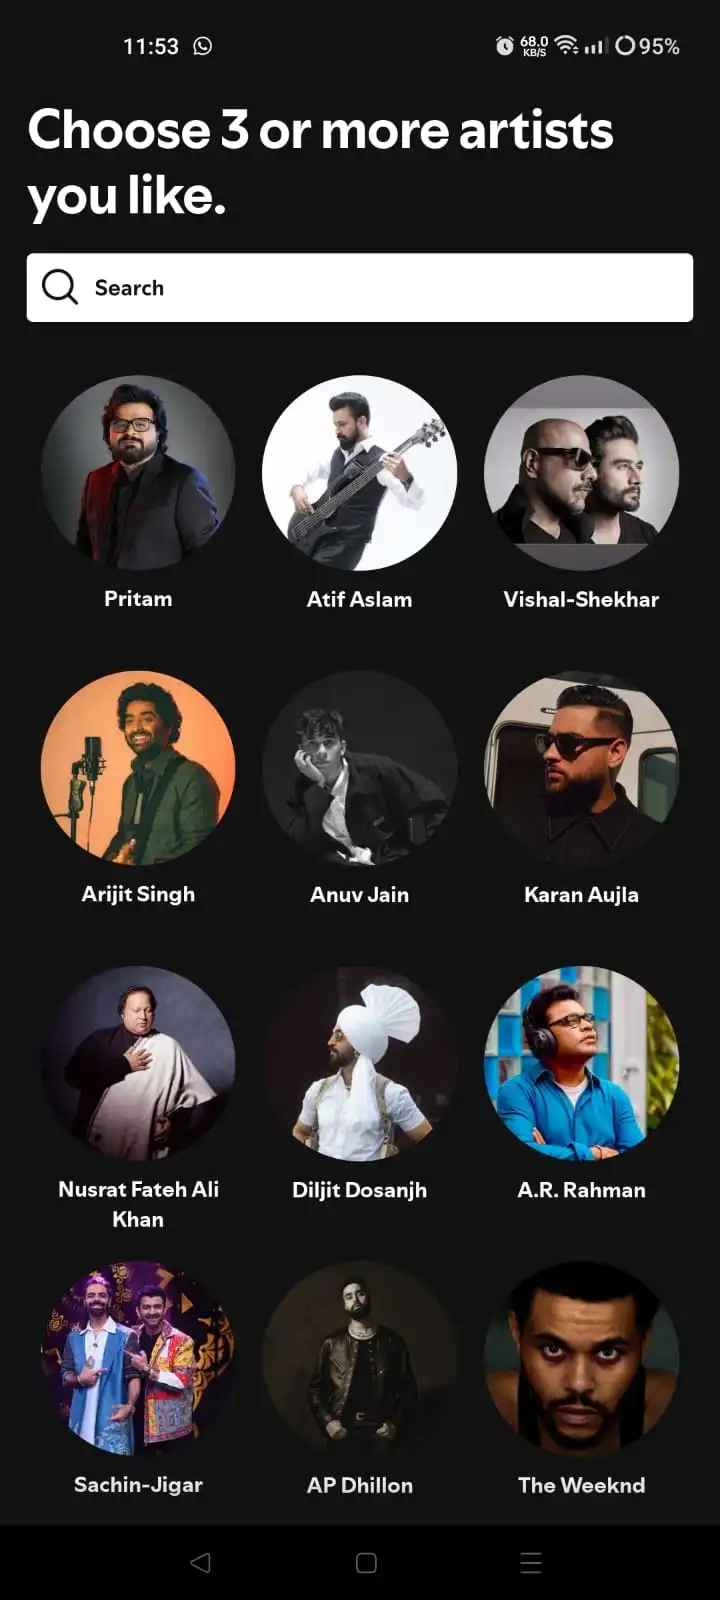Tap the Android home navigation icon
720x1600 pixels.
tap(366, 1562)
